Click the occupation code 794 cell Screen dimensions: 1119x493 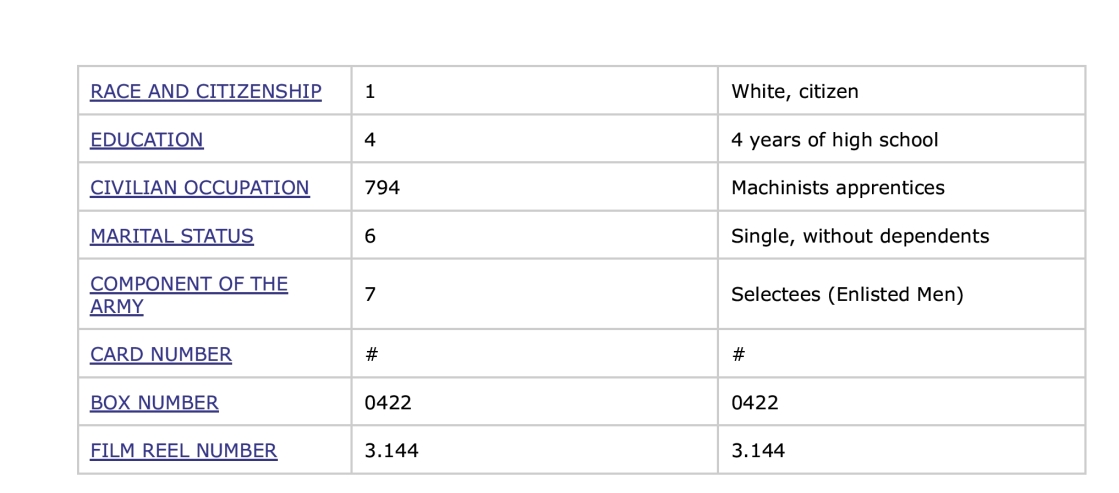pos(382,188)
